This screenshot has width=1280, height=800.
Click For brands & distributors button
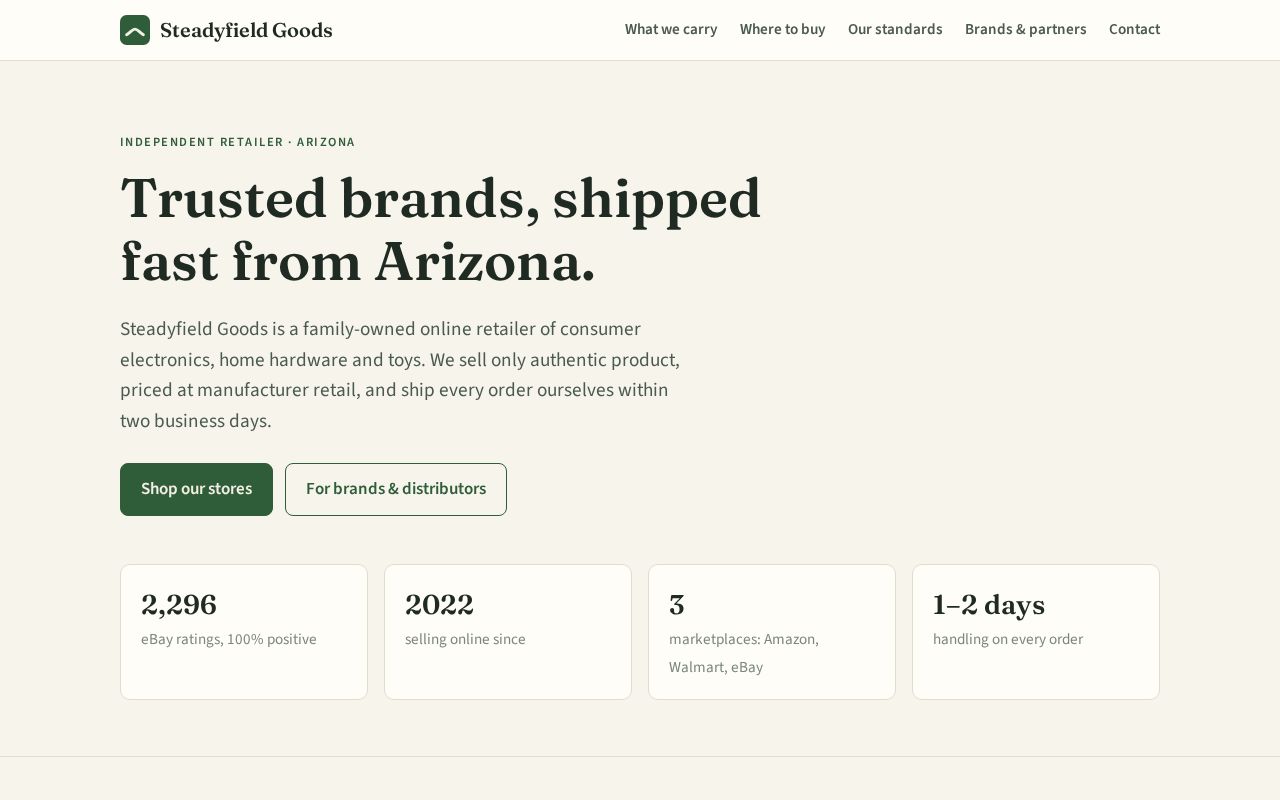(396, 489)
